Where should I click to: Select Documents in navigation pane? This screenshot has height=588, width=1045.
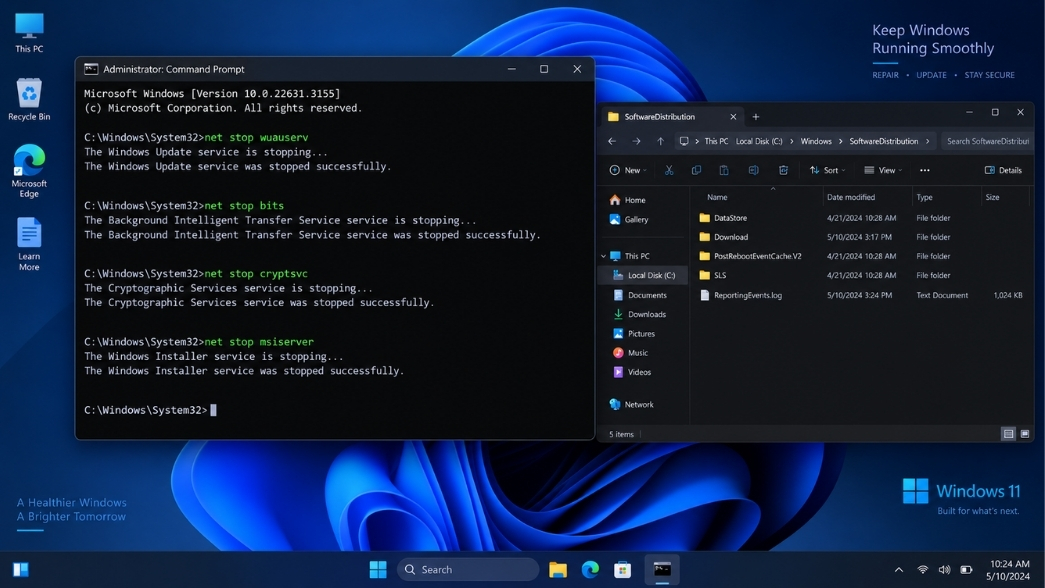(x=640, y=295)
